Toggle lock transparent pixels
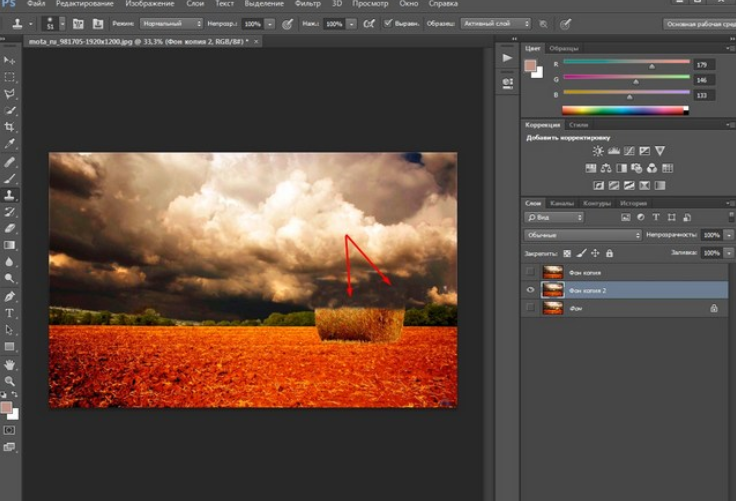Screen dimensions: 736x501 pyautogui.click(x=567, y=254)
